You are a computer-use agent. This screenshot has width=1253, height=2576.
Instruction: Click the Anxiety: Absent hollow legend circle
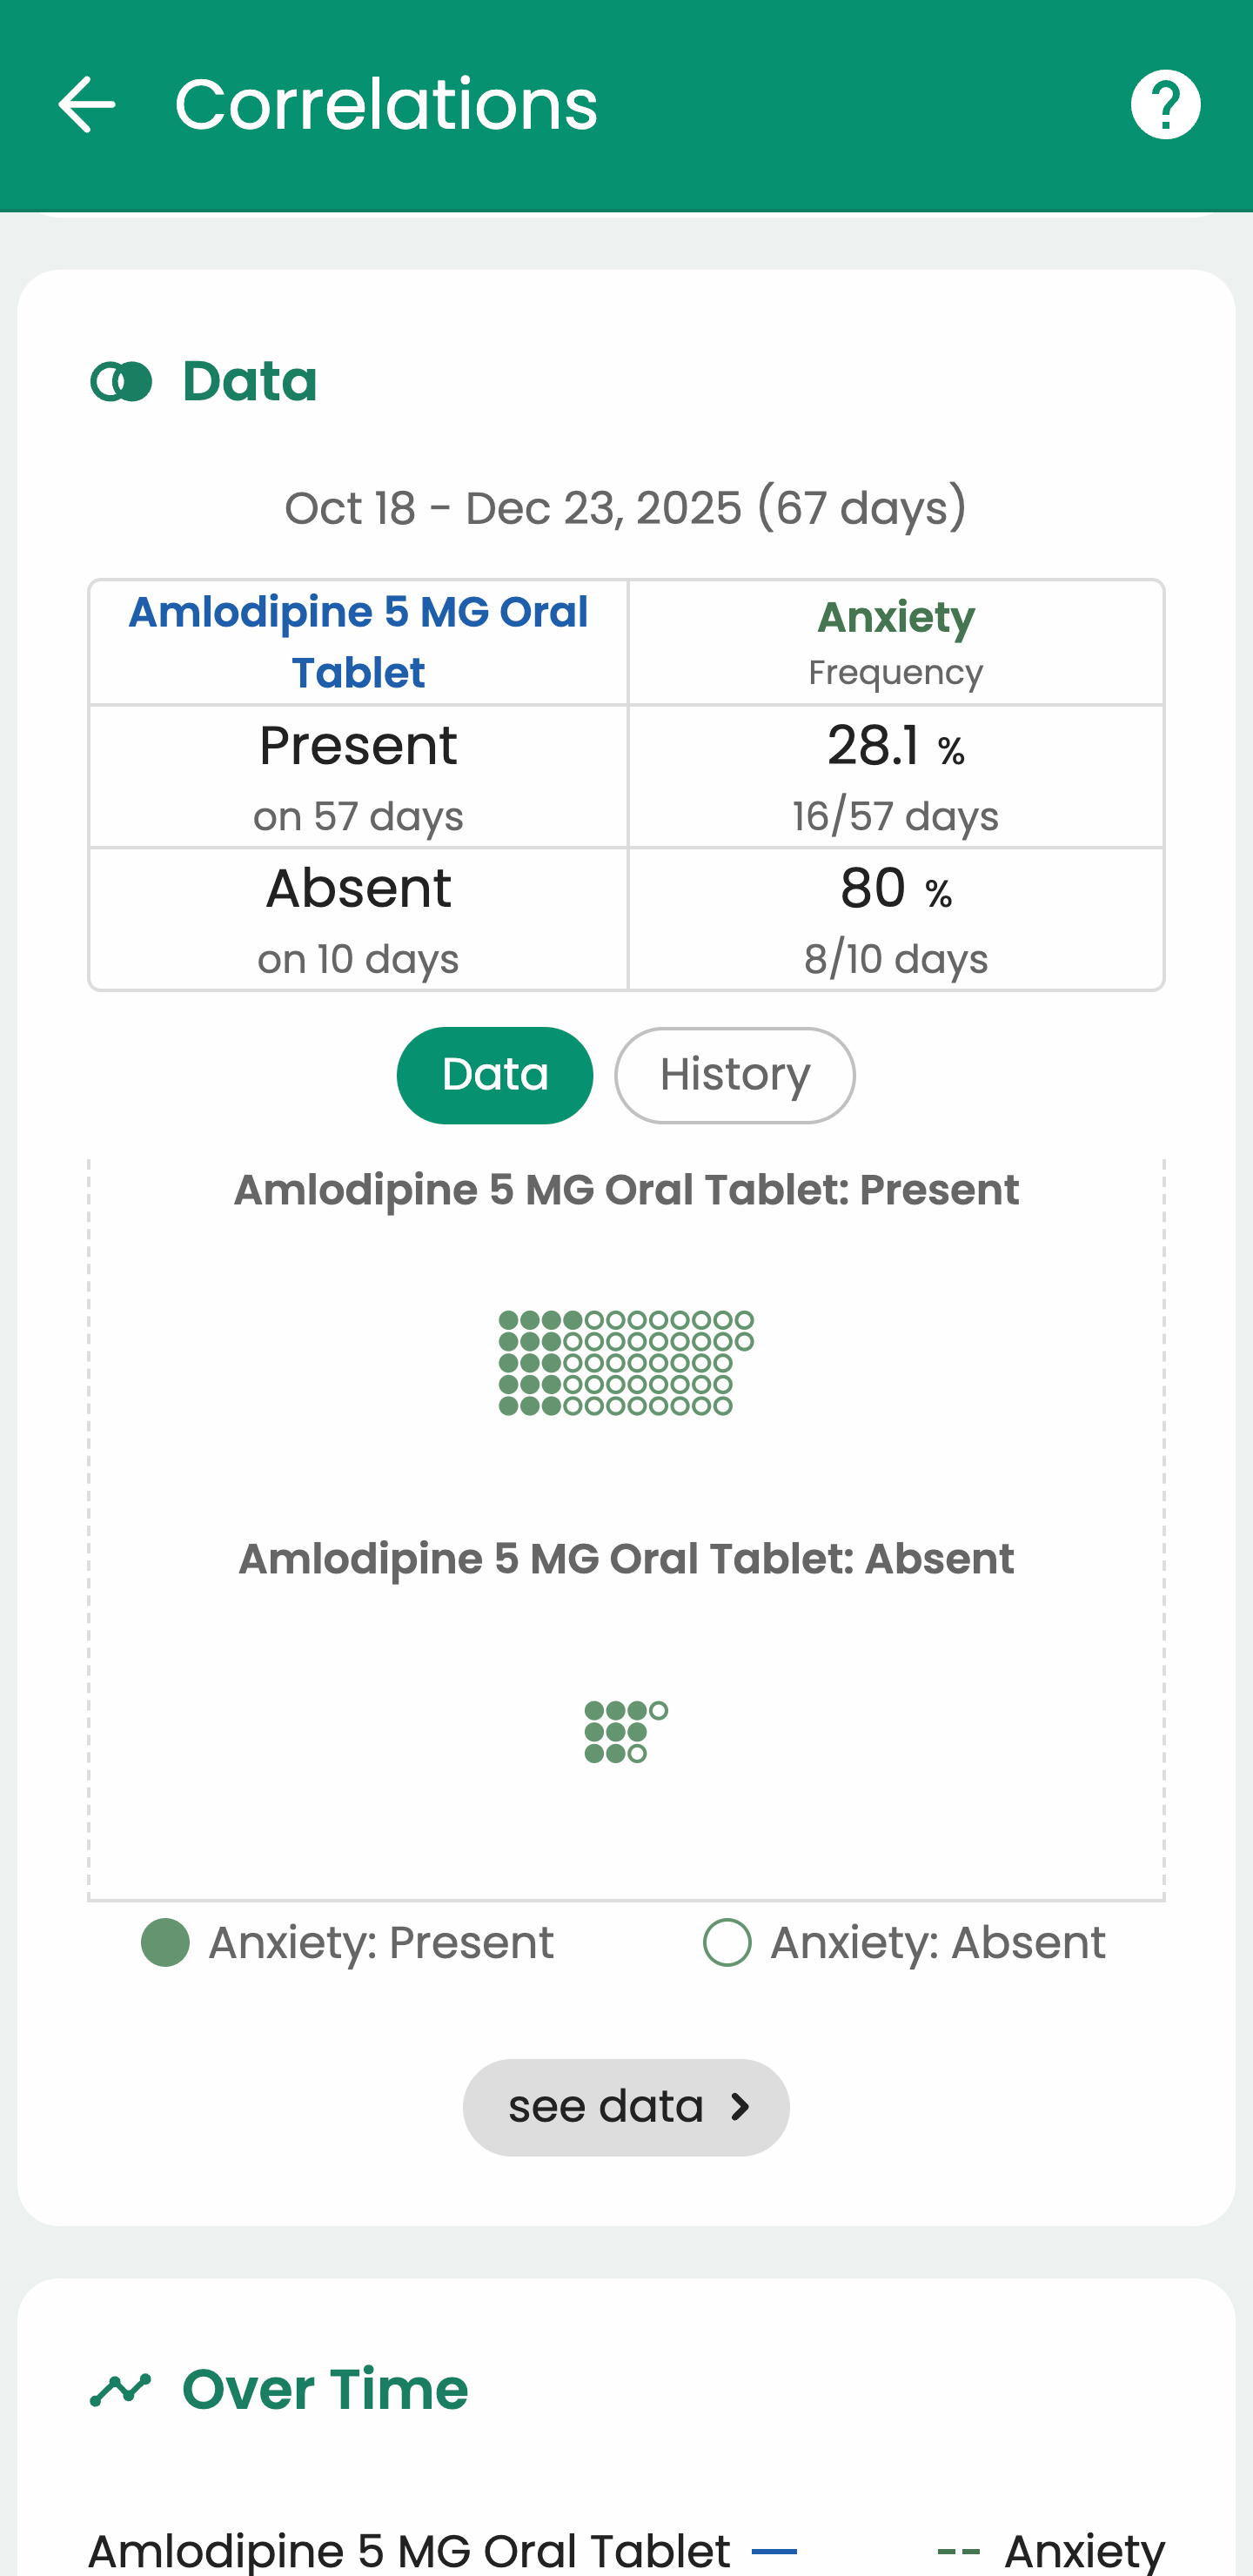(727, 1943)
